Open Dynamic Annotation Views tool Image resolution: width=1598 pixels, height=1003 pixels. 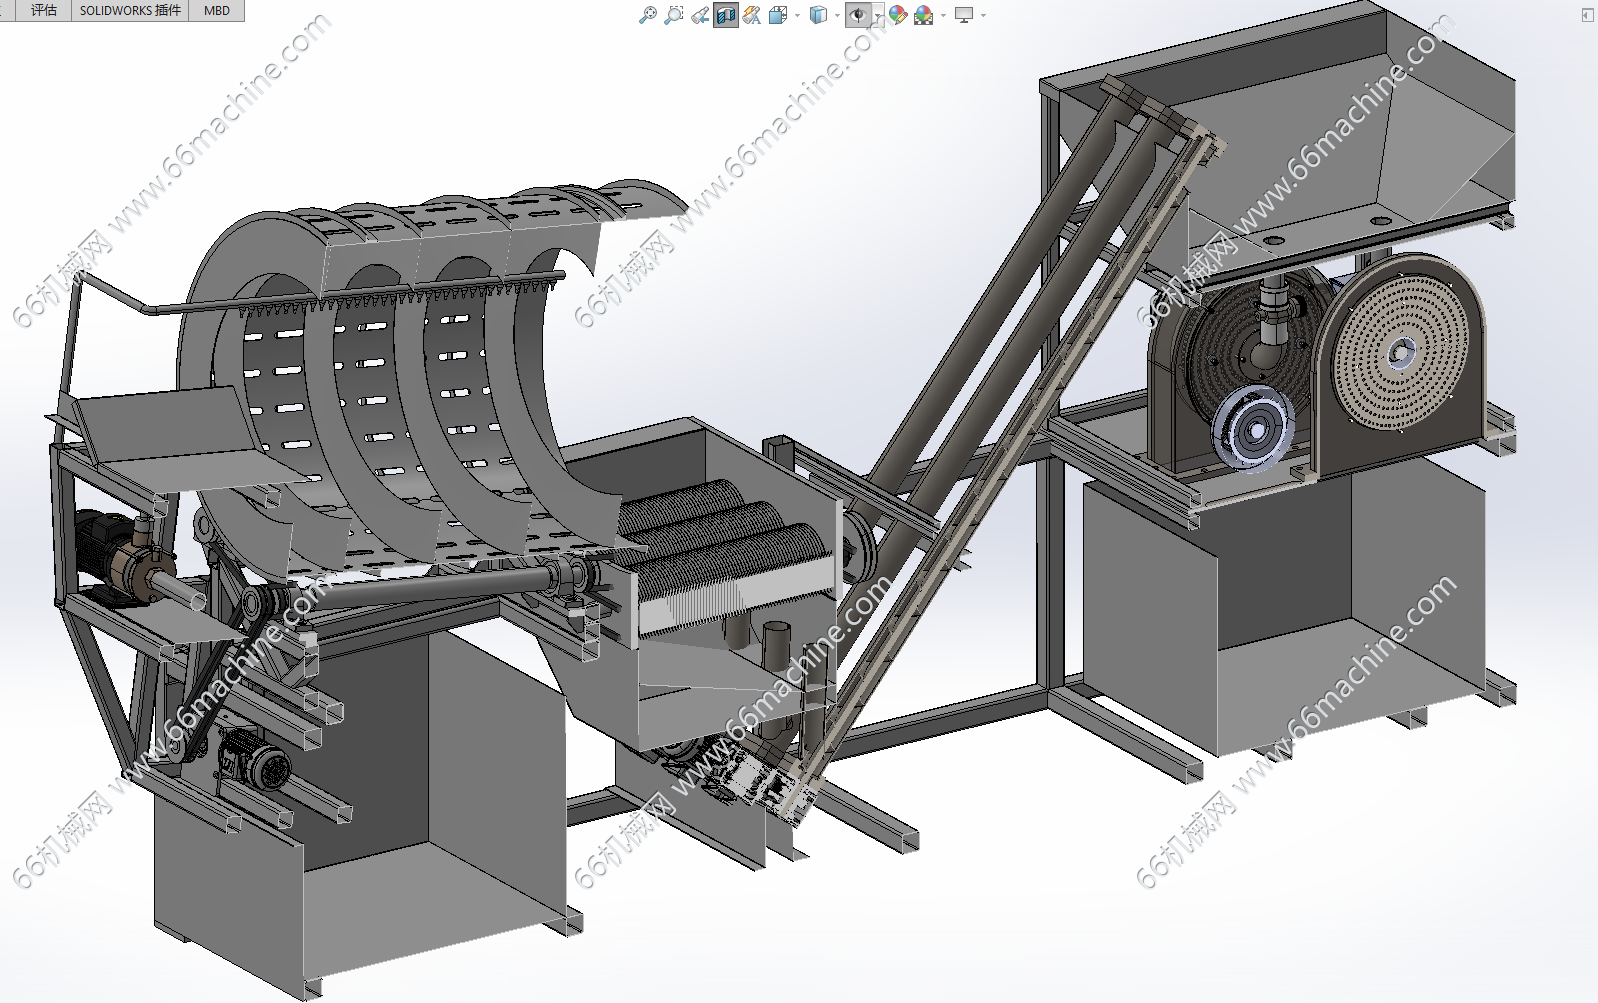pyautogui.click(x=752, y=15)
